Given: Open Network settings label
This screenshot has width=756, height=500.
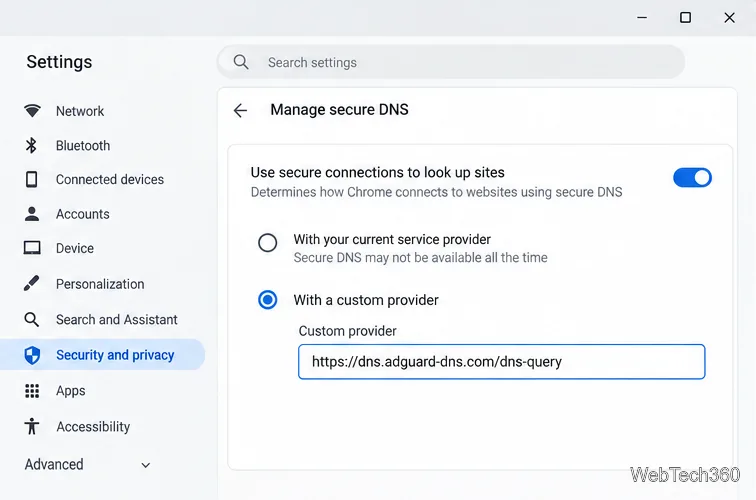Looking at the screenshot, I should pos(80,111).
